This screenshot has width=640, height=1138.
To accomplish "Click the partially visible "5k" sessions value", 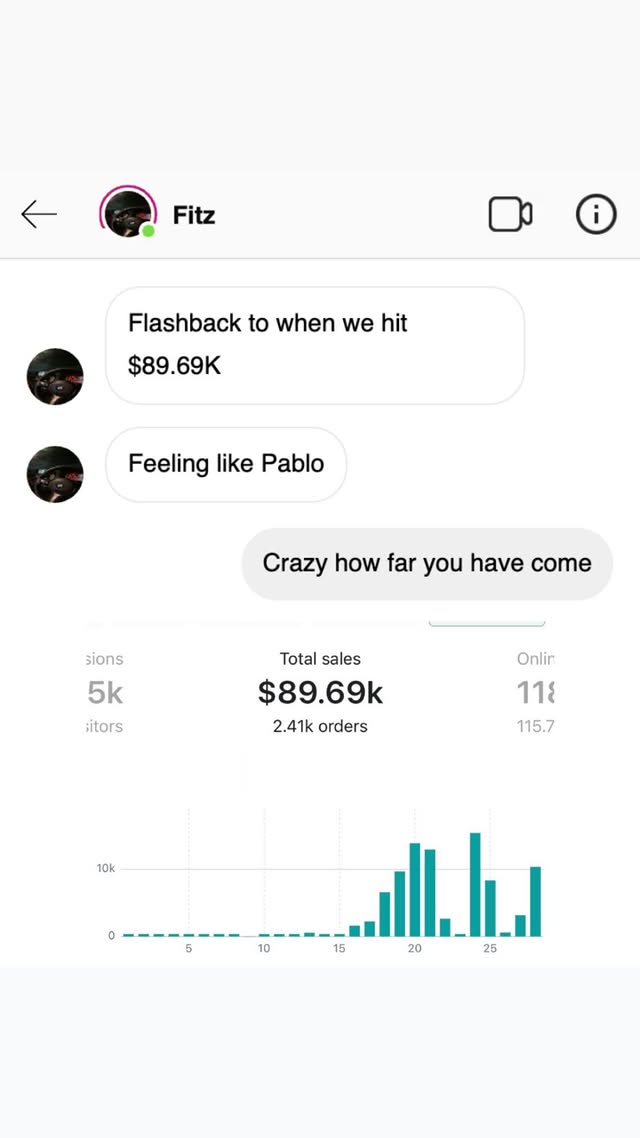I will tap(106, 692).
